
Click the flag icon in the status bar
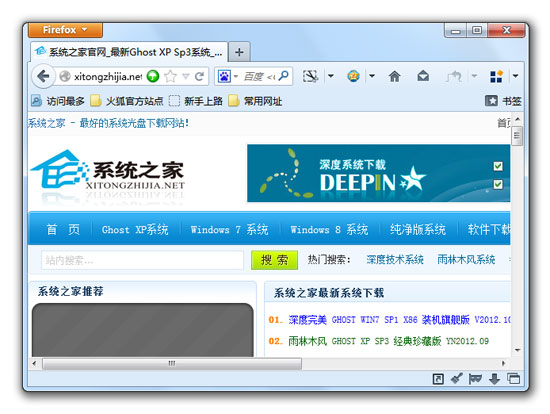point(475,379)
